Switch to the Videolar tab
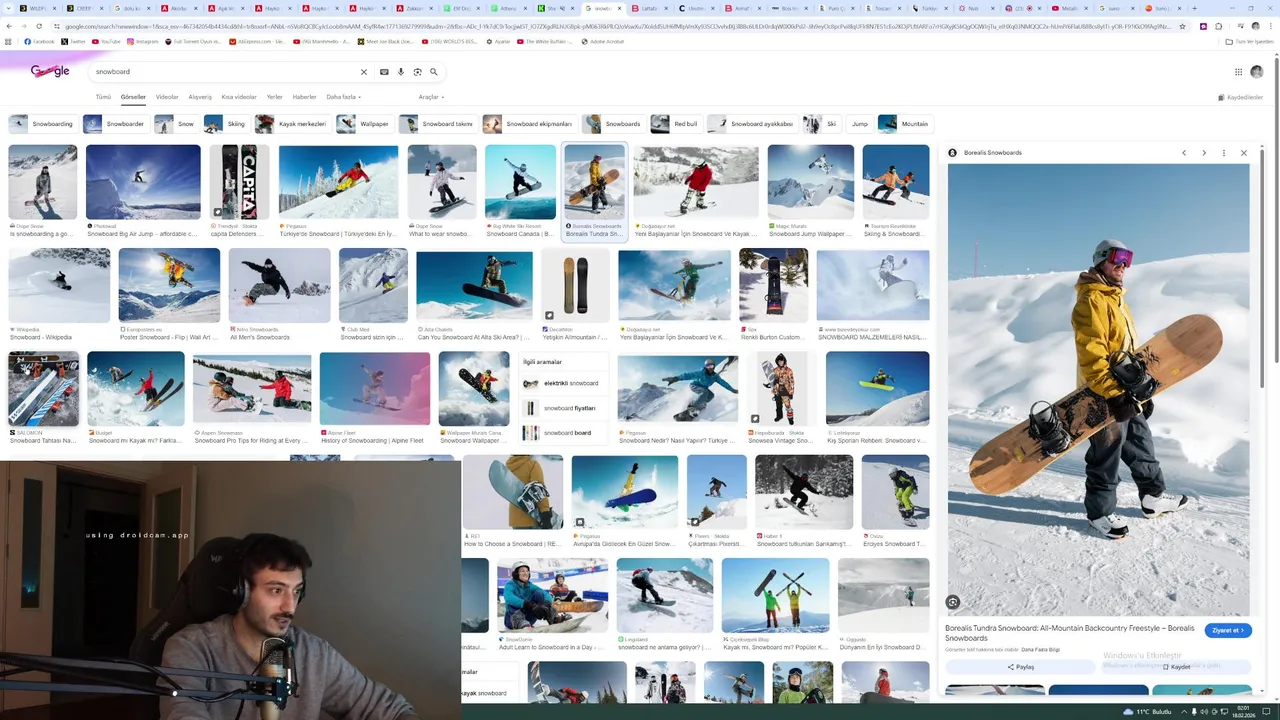This screenshot has height=720, width=1280. (x=167, y=97)
